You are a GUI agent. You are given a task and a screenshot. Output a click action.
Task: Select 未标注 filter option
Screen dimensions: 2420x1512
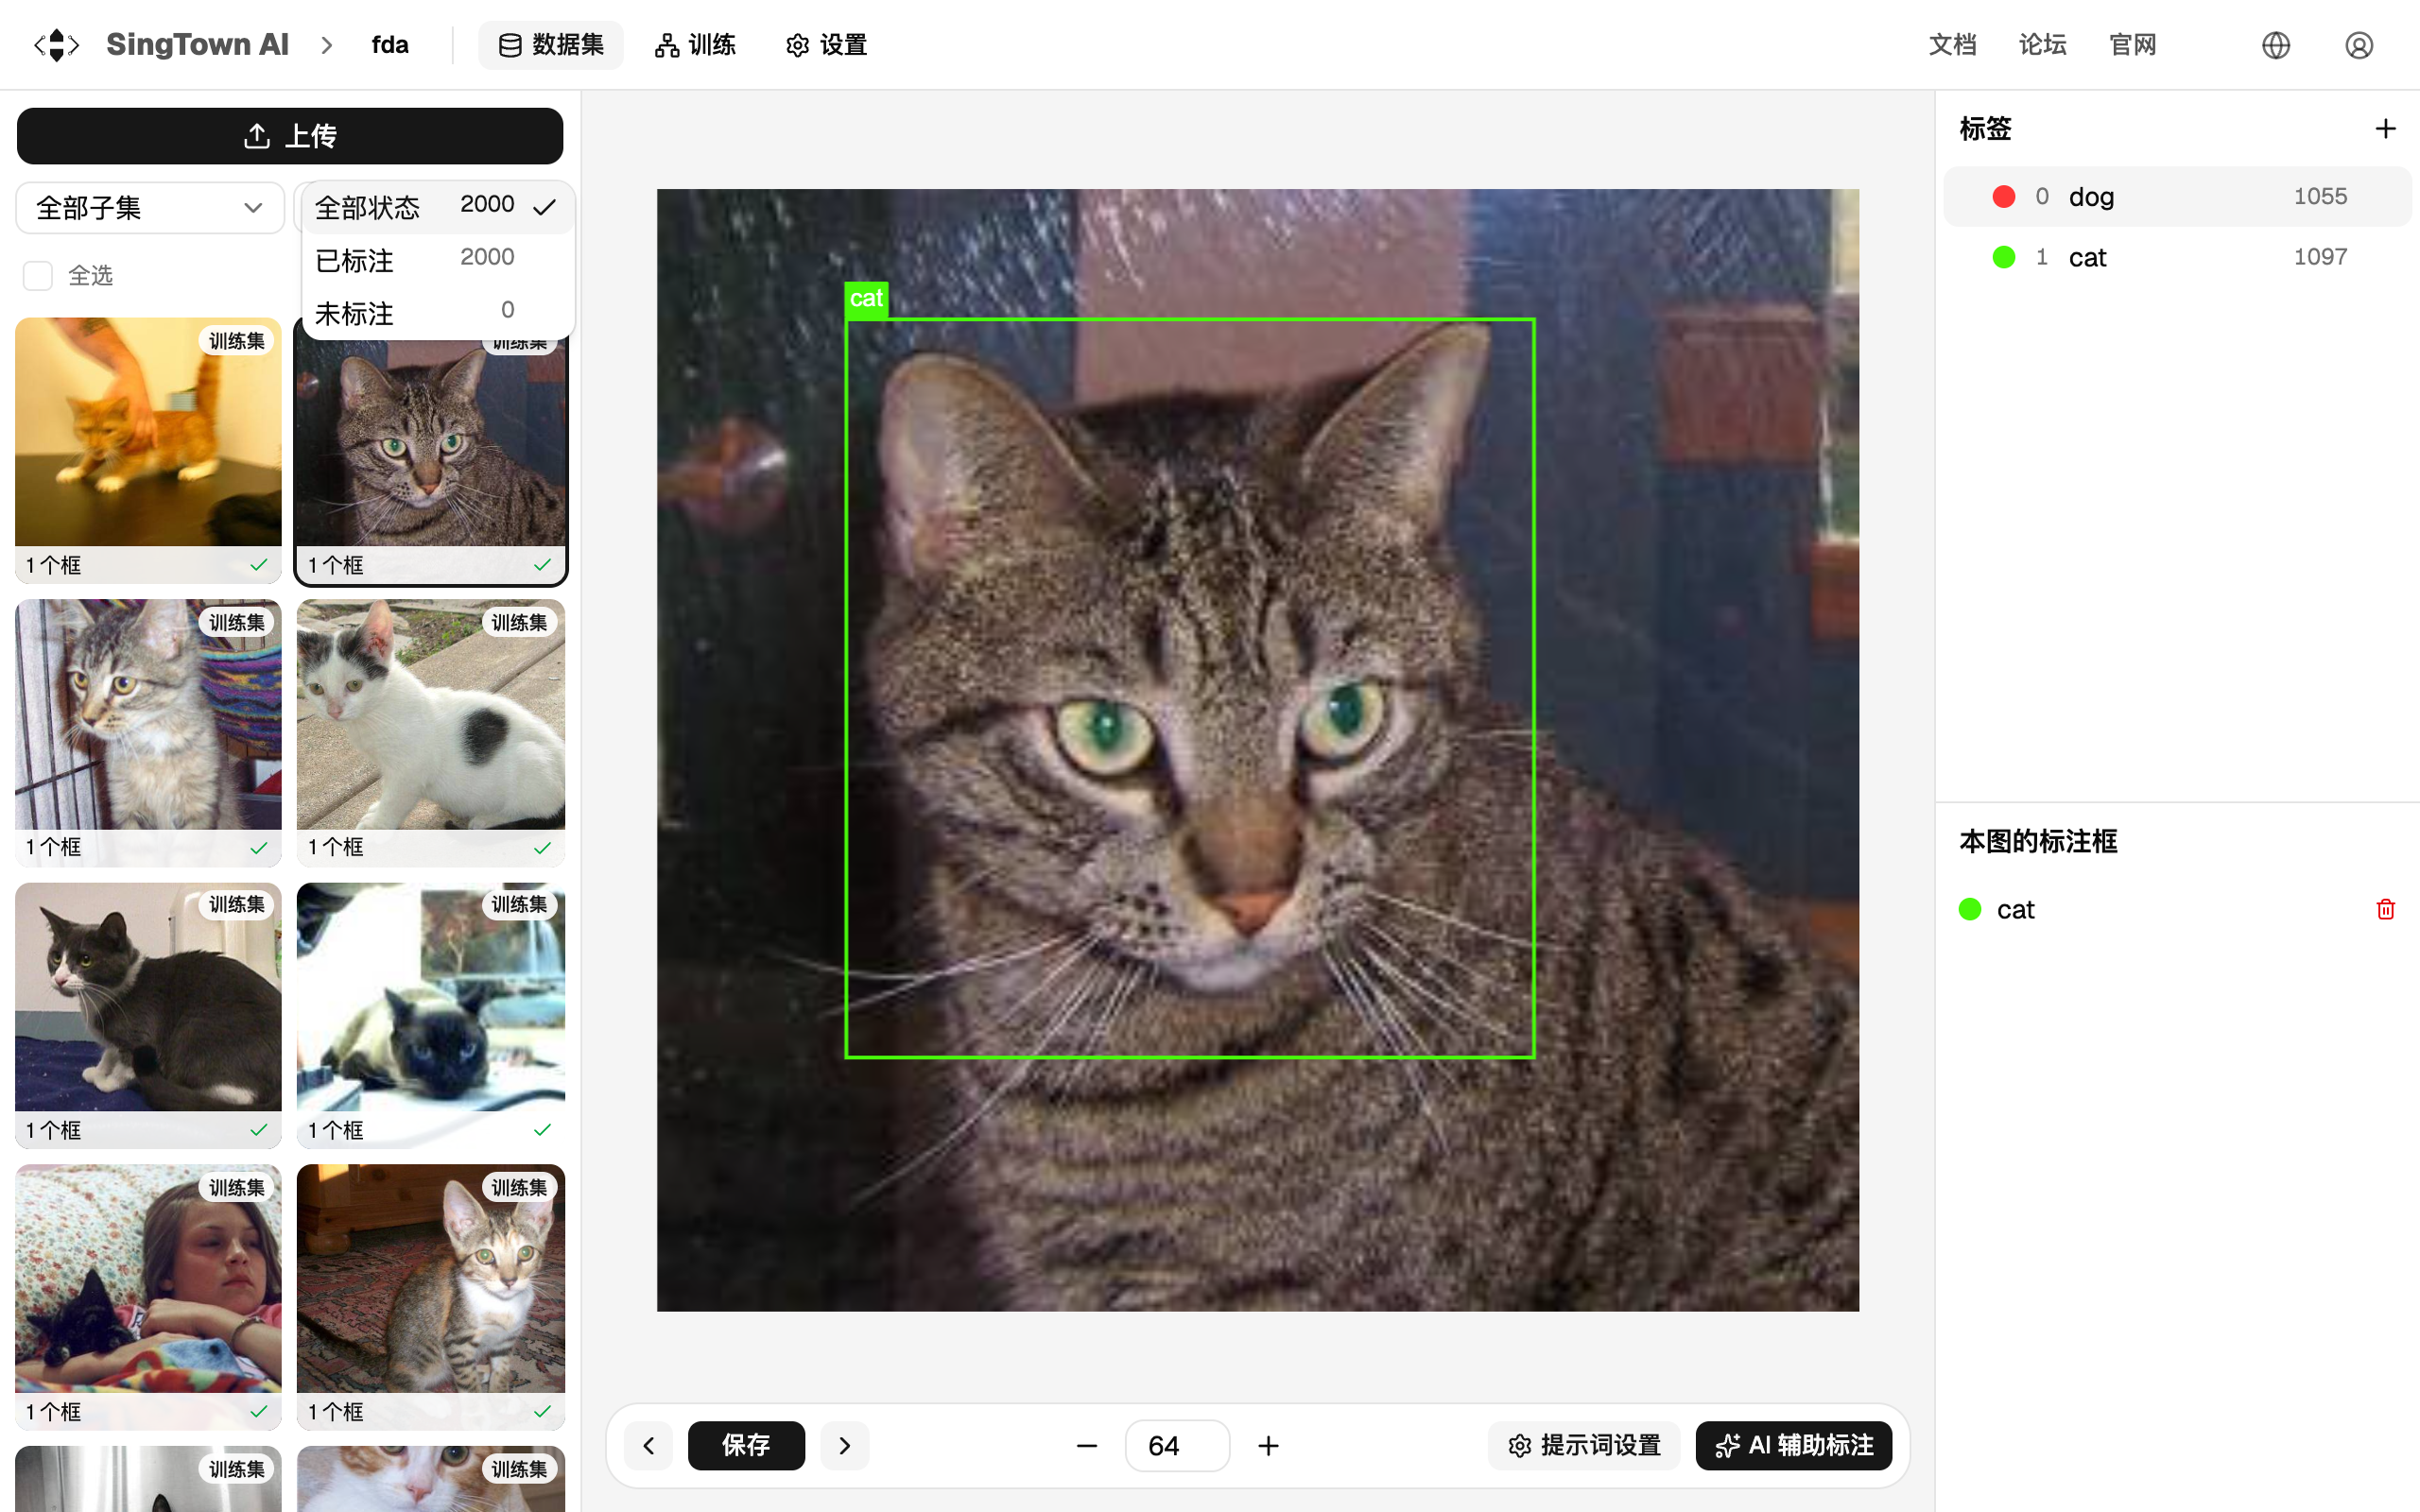[438, 313]
